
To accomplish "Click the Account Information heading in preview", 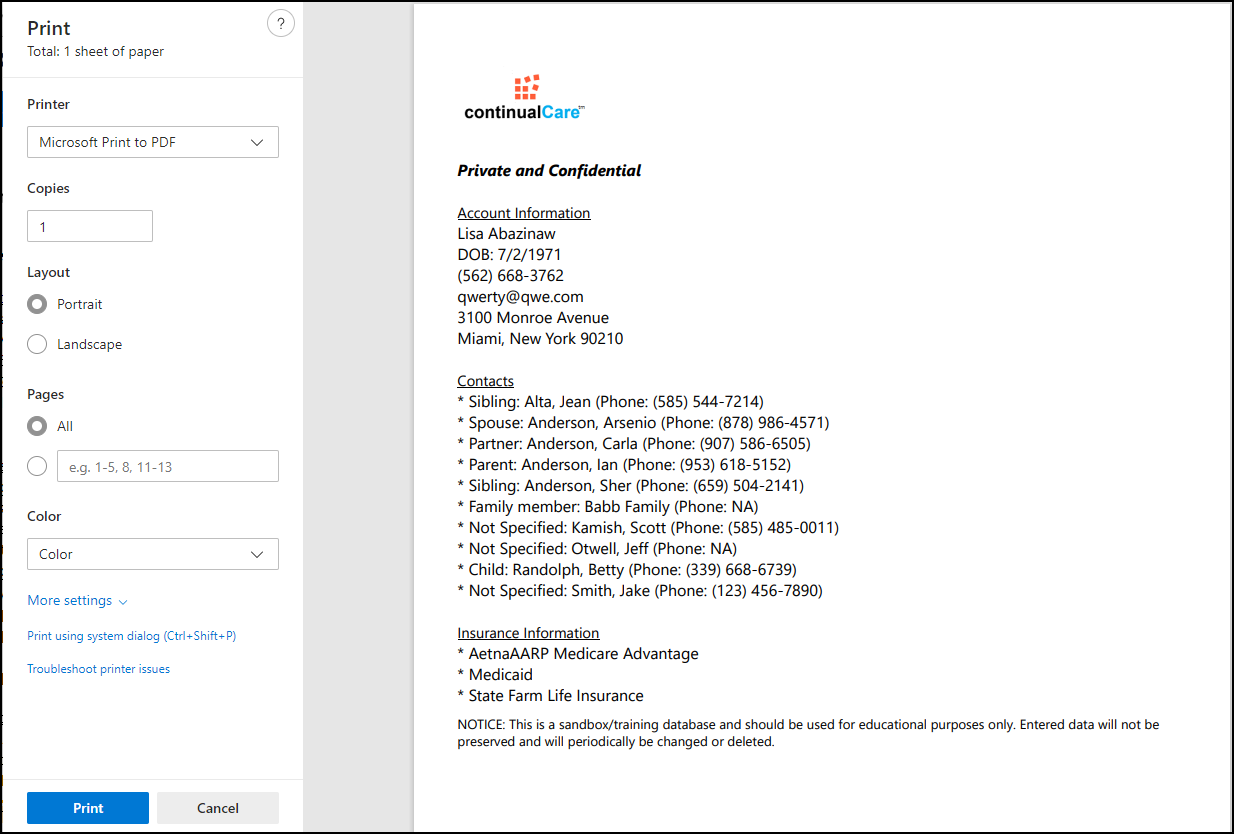I will point(524,213).
